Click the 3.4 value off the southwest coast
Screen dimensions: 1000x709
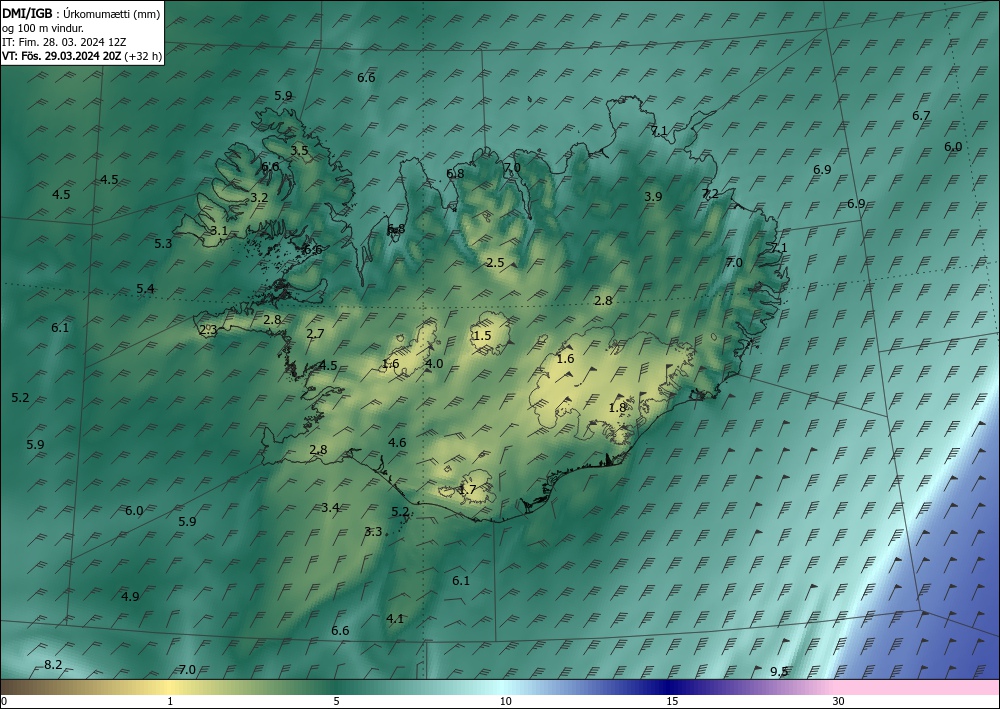[x=330, y=508]
